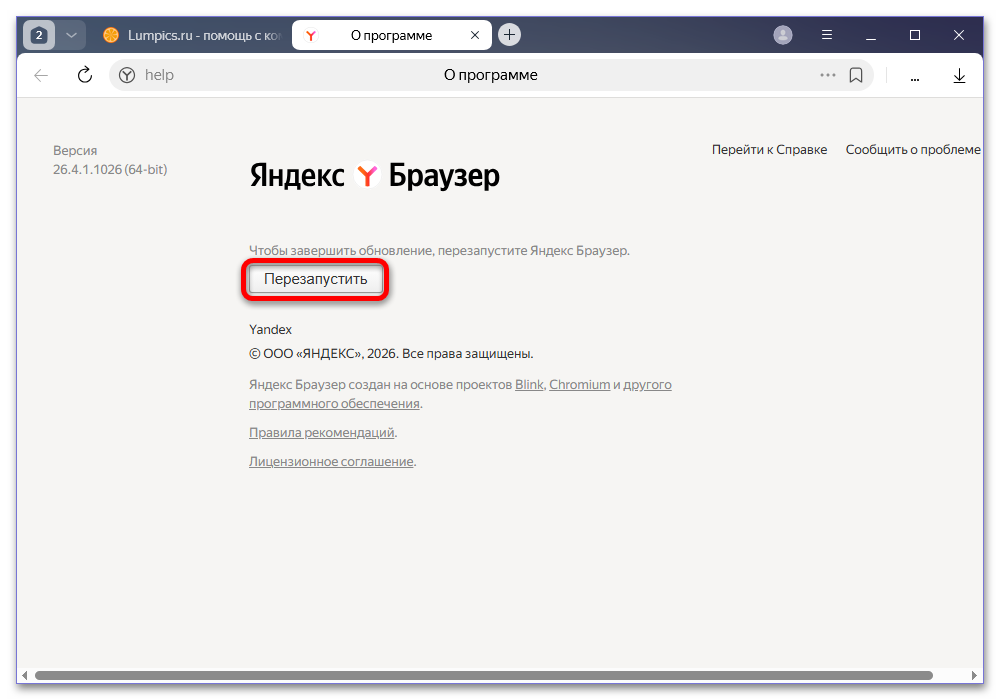Open the three-dot page actions menu
Screen dimensions: 1000x700
pos(827,75)
